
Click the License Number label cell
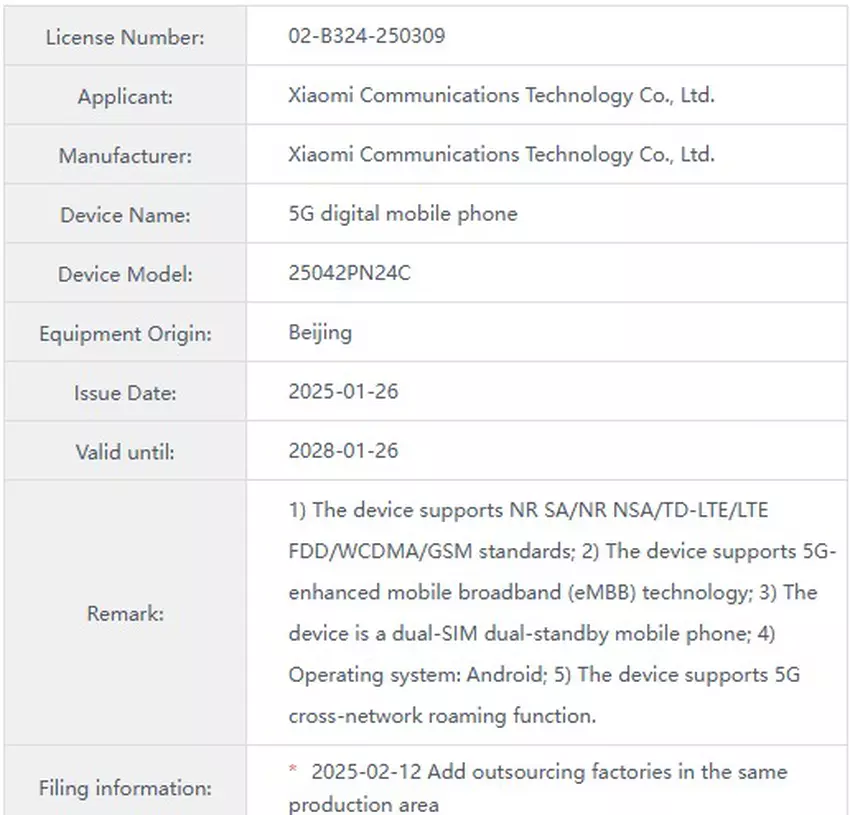124,37
